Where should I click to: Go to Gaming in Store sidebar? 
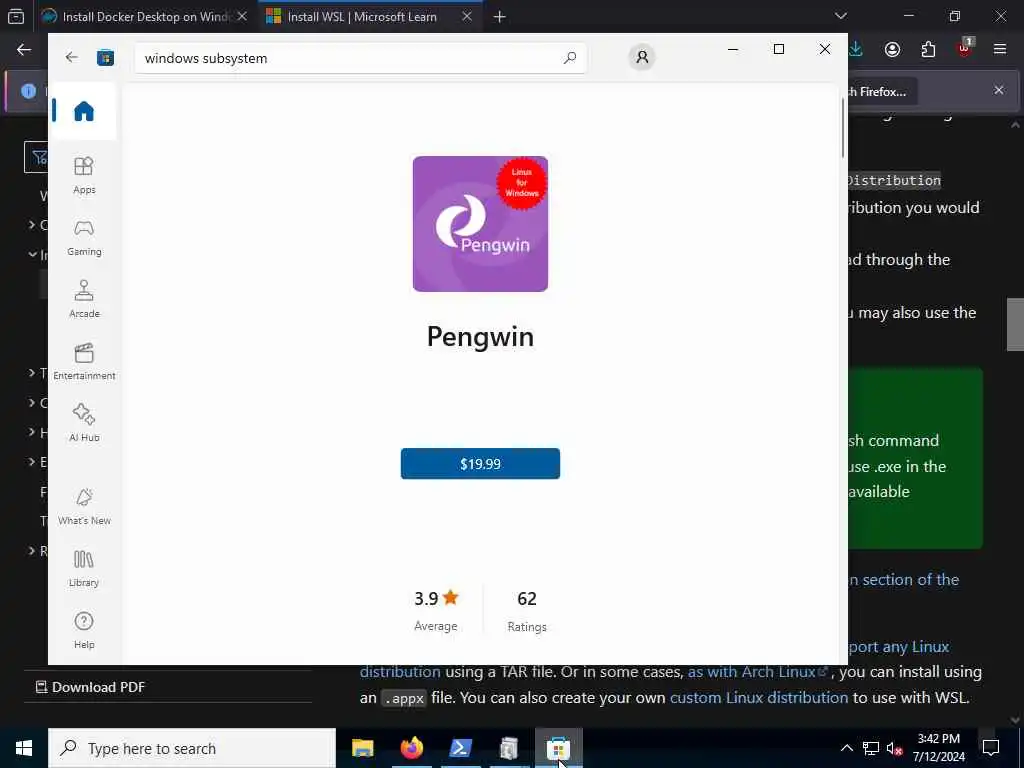tap(84, 238)
